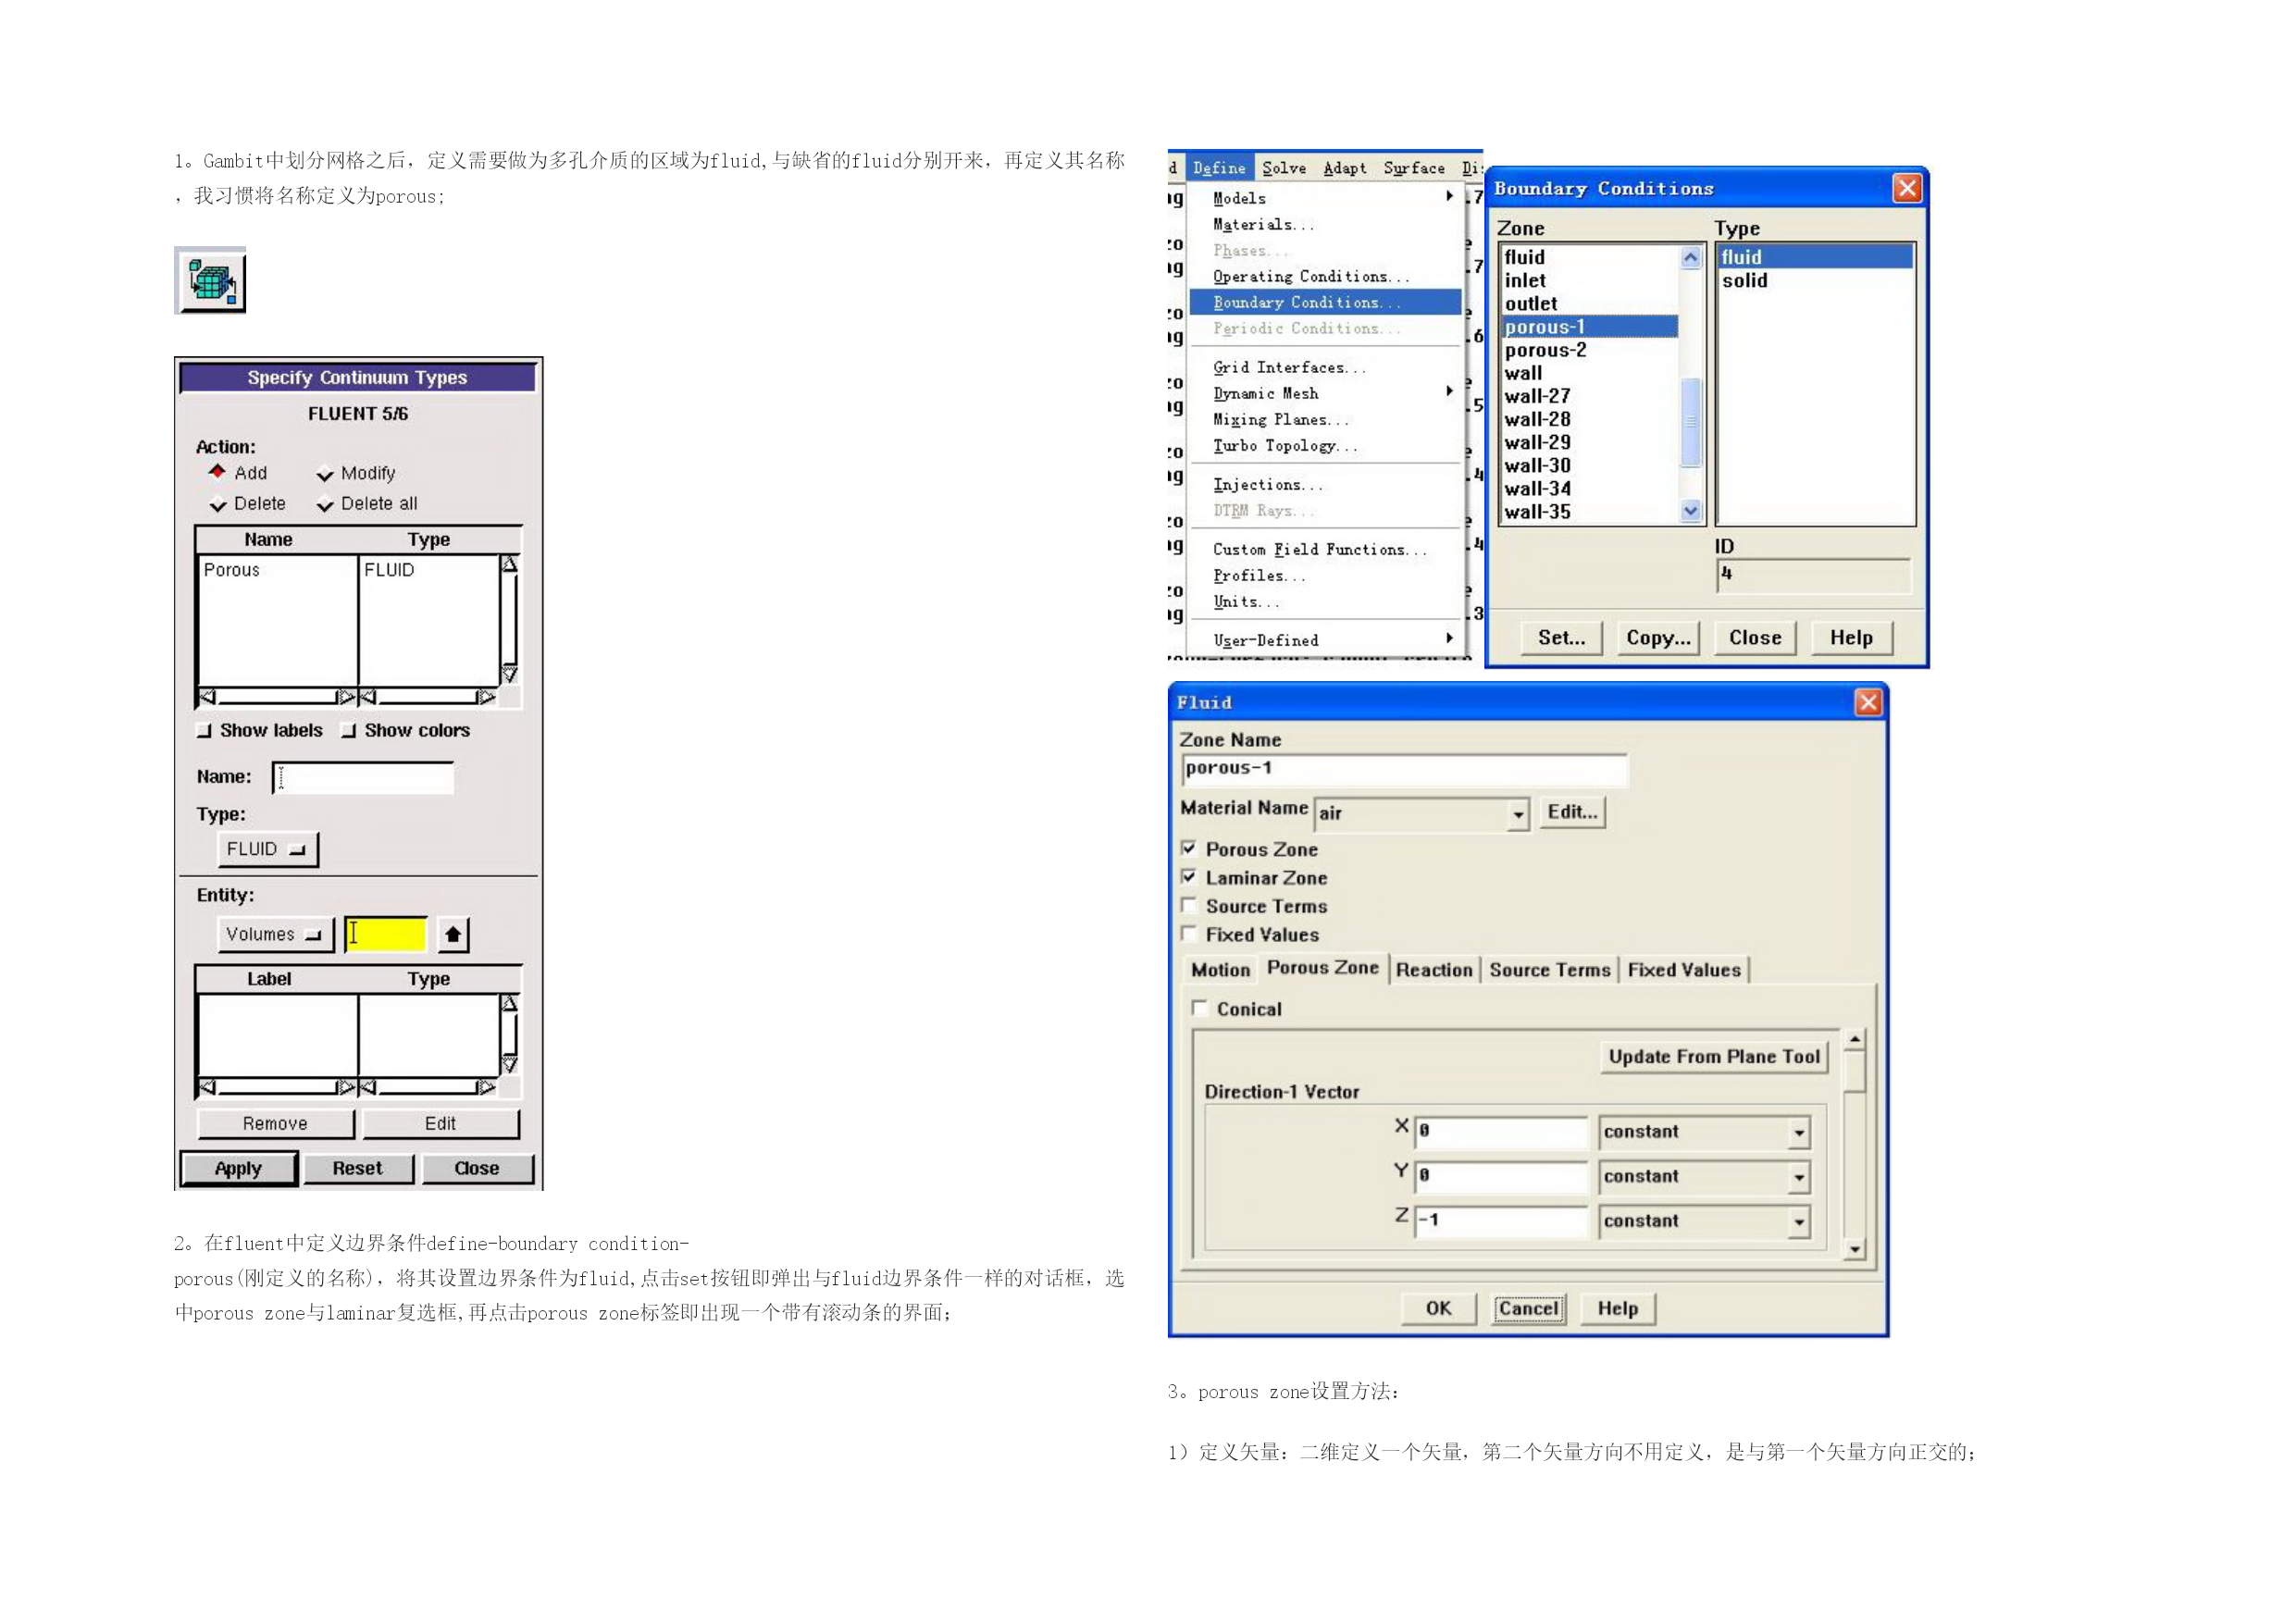2296x1623 pixels.
Task: Open the X direction constant dropdown
Action: tap(1705, 1132)
